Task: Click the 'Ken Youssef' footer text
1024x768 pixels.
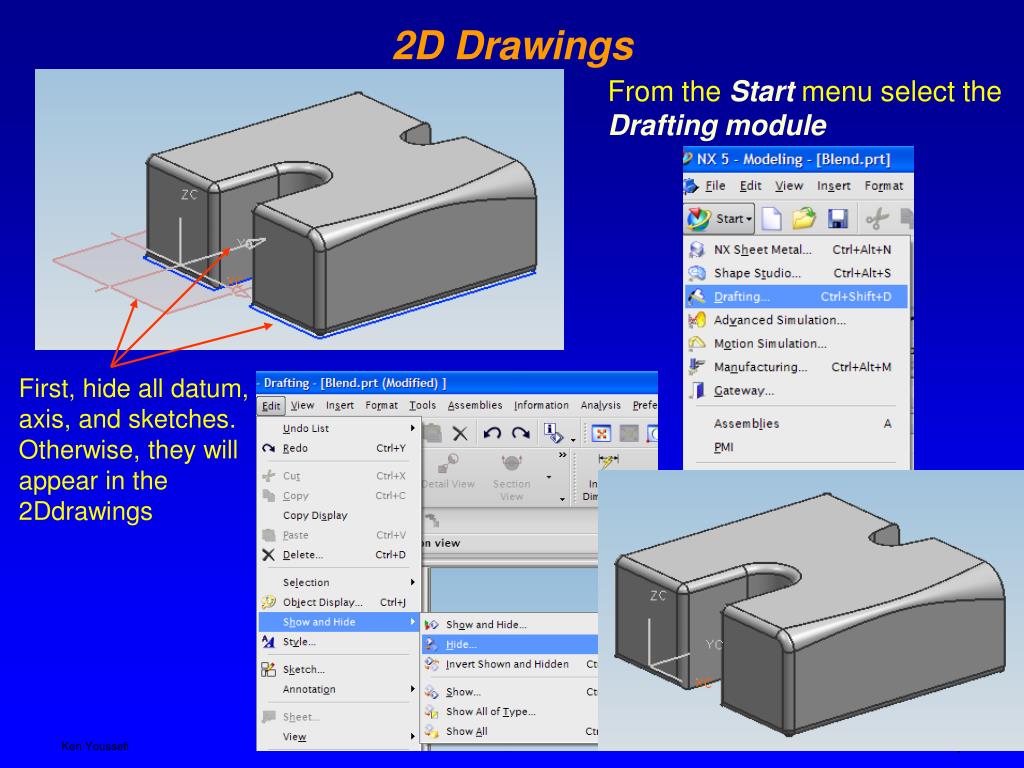Action: pyautogui.click(x=95, y=746)
